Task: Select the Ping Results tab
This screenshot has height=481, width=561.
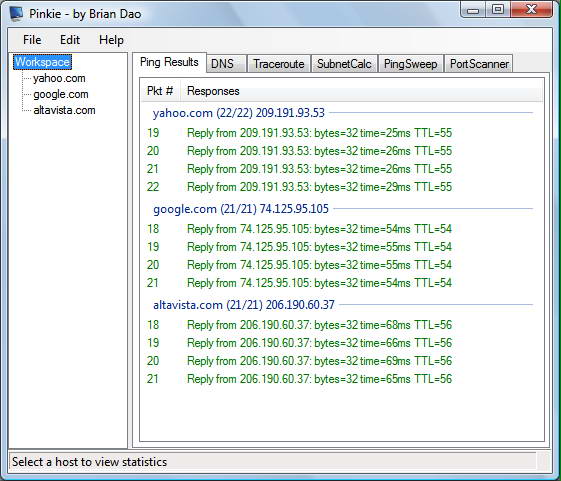Action: tap(169, 62)
